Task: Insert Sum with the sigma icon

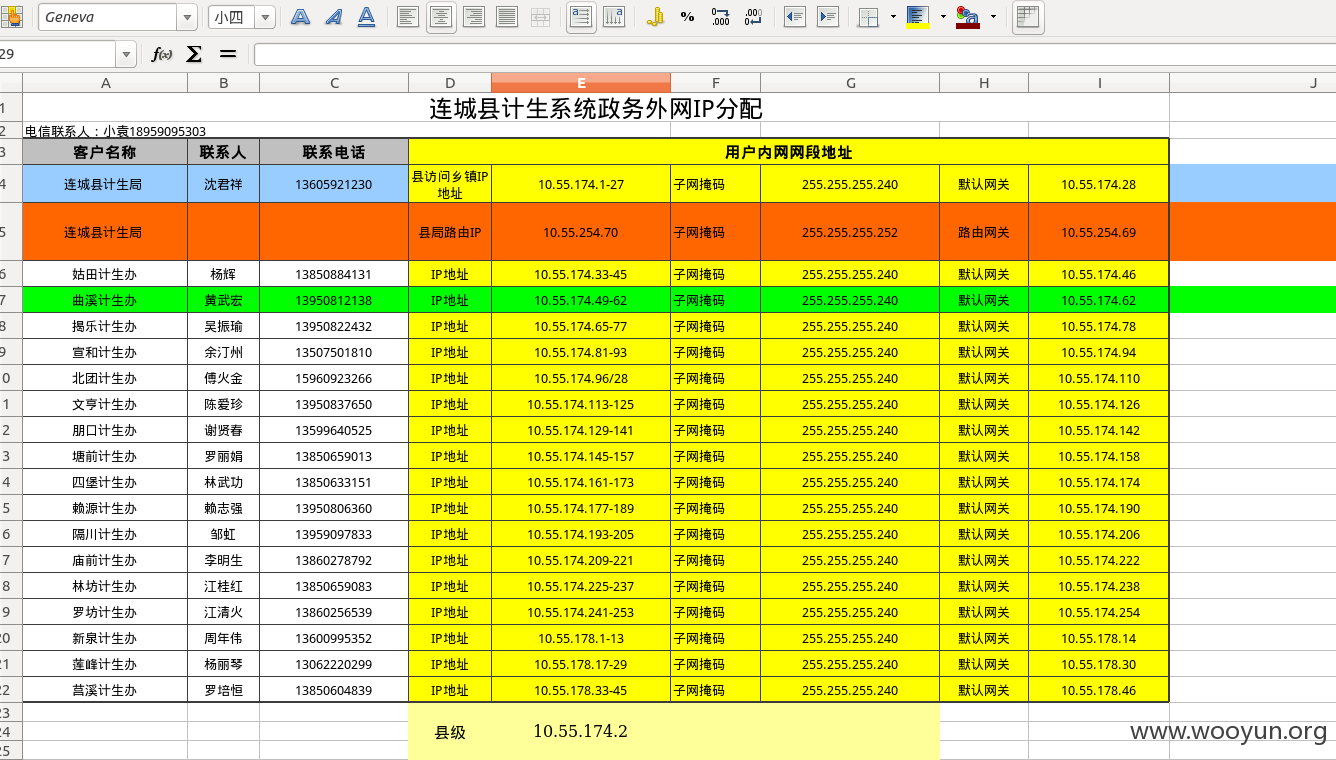Action: tap(194, 54)
